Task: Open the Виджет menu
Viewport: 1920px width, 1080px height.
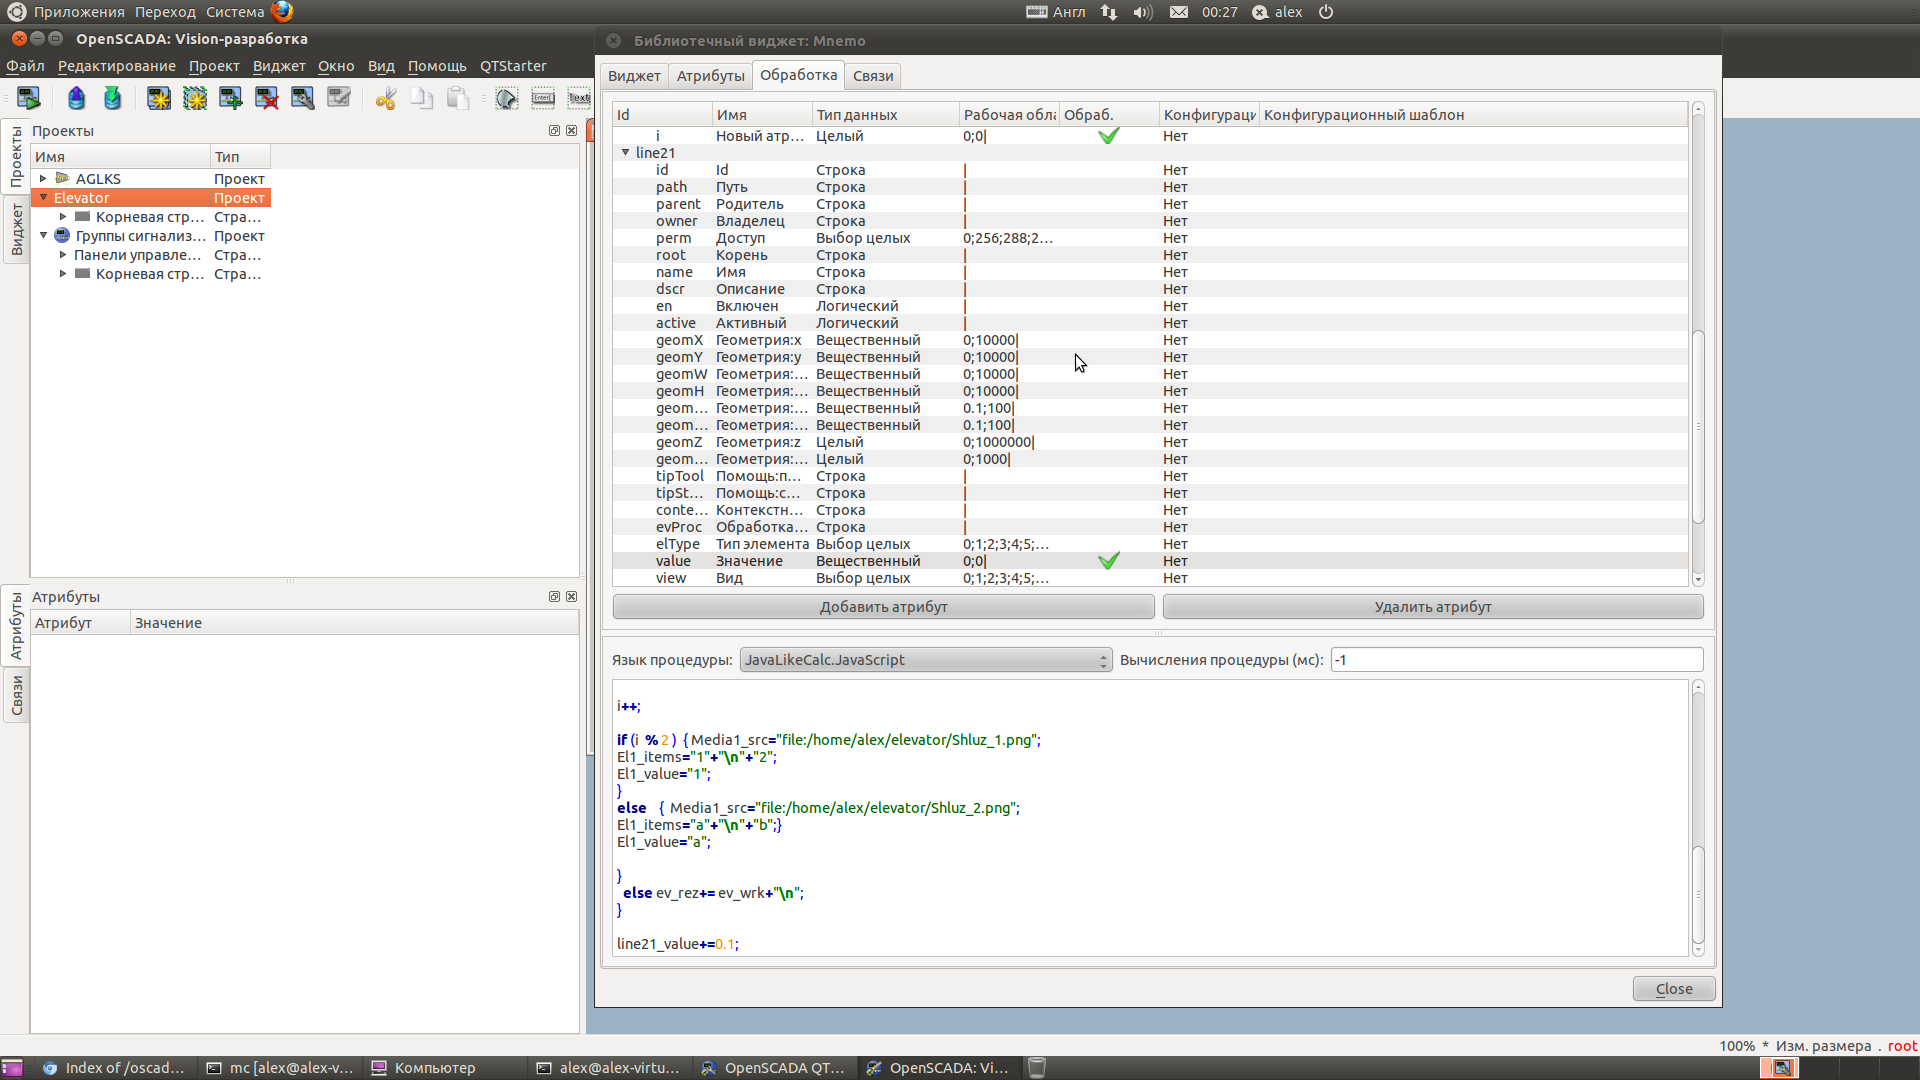Action: coord(278,66)
